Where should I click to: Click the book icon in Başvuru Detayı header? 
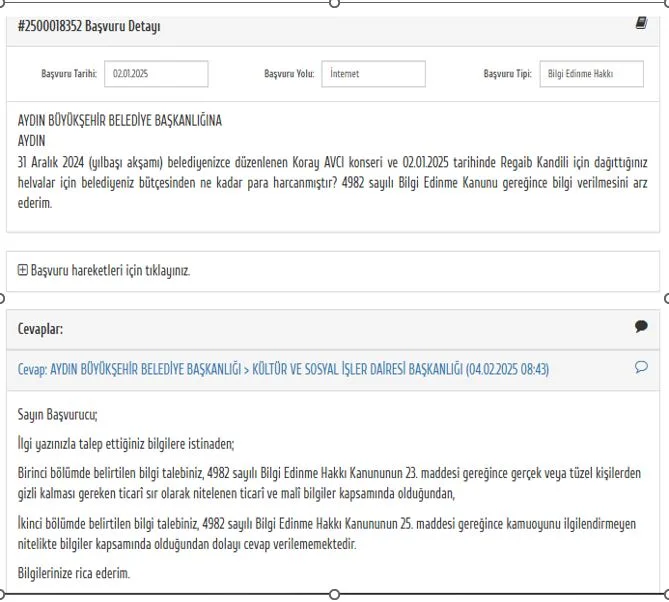click(x=641, y=24)
